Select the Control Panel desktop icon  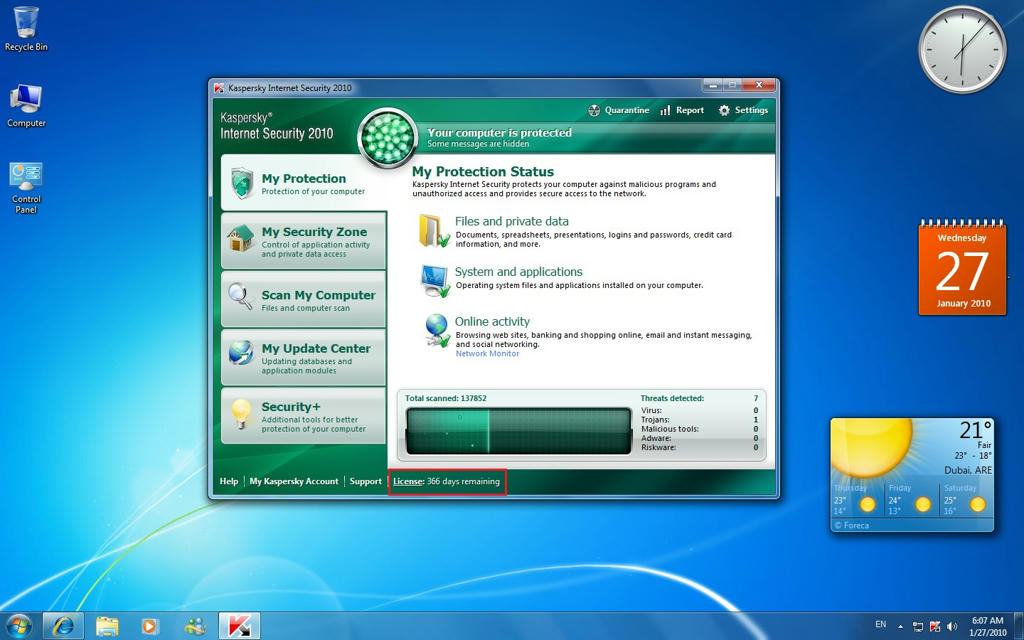pyautogui.click(x=26, y=187)
